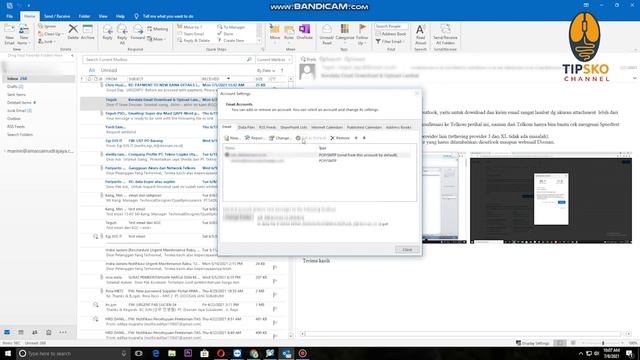Open the Categorize color menu
Image resolution: width=640 pixels, height=360 pixels.
pos(345,32)
